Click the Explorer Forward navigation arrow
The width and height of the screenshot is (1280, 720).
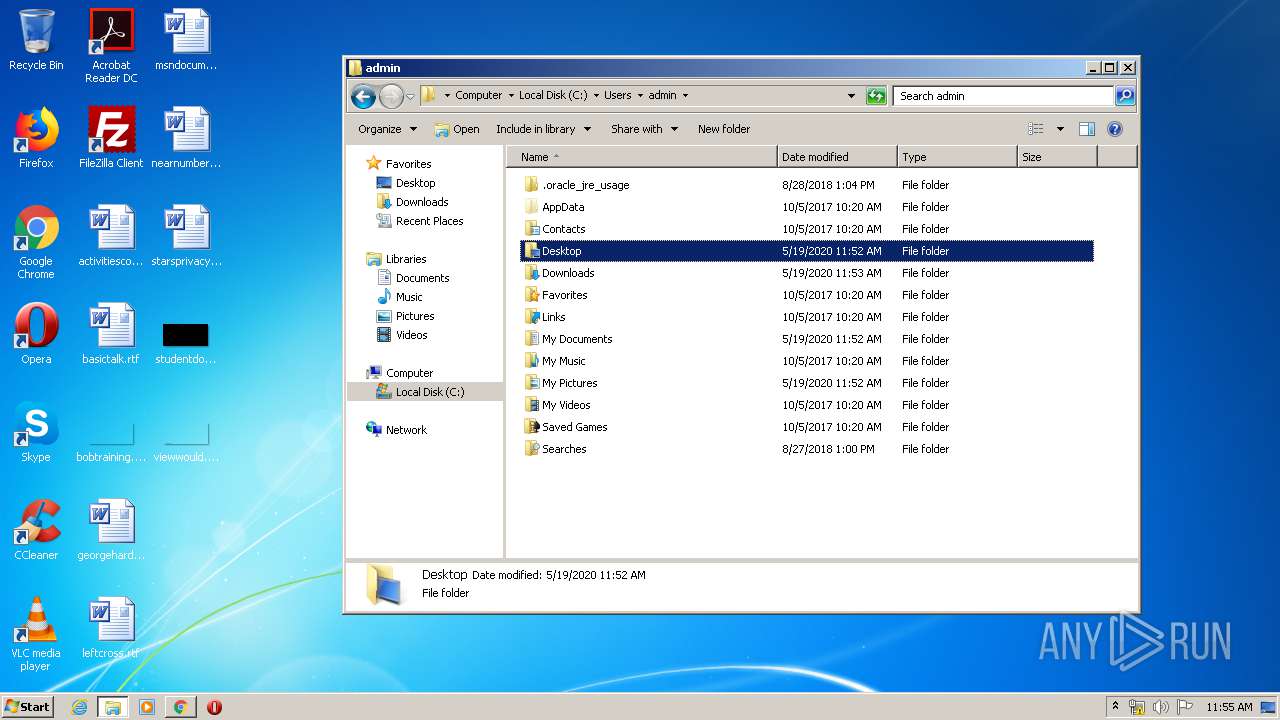pyautogui.click(x=391, y=96)
